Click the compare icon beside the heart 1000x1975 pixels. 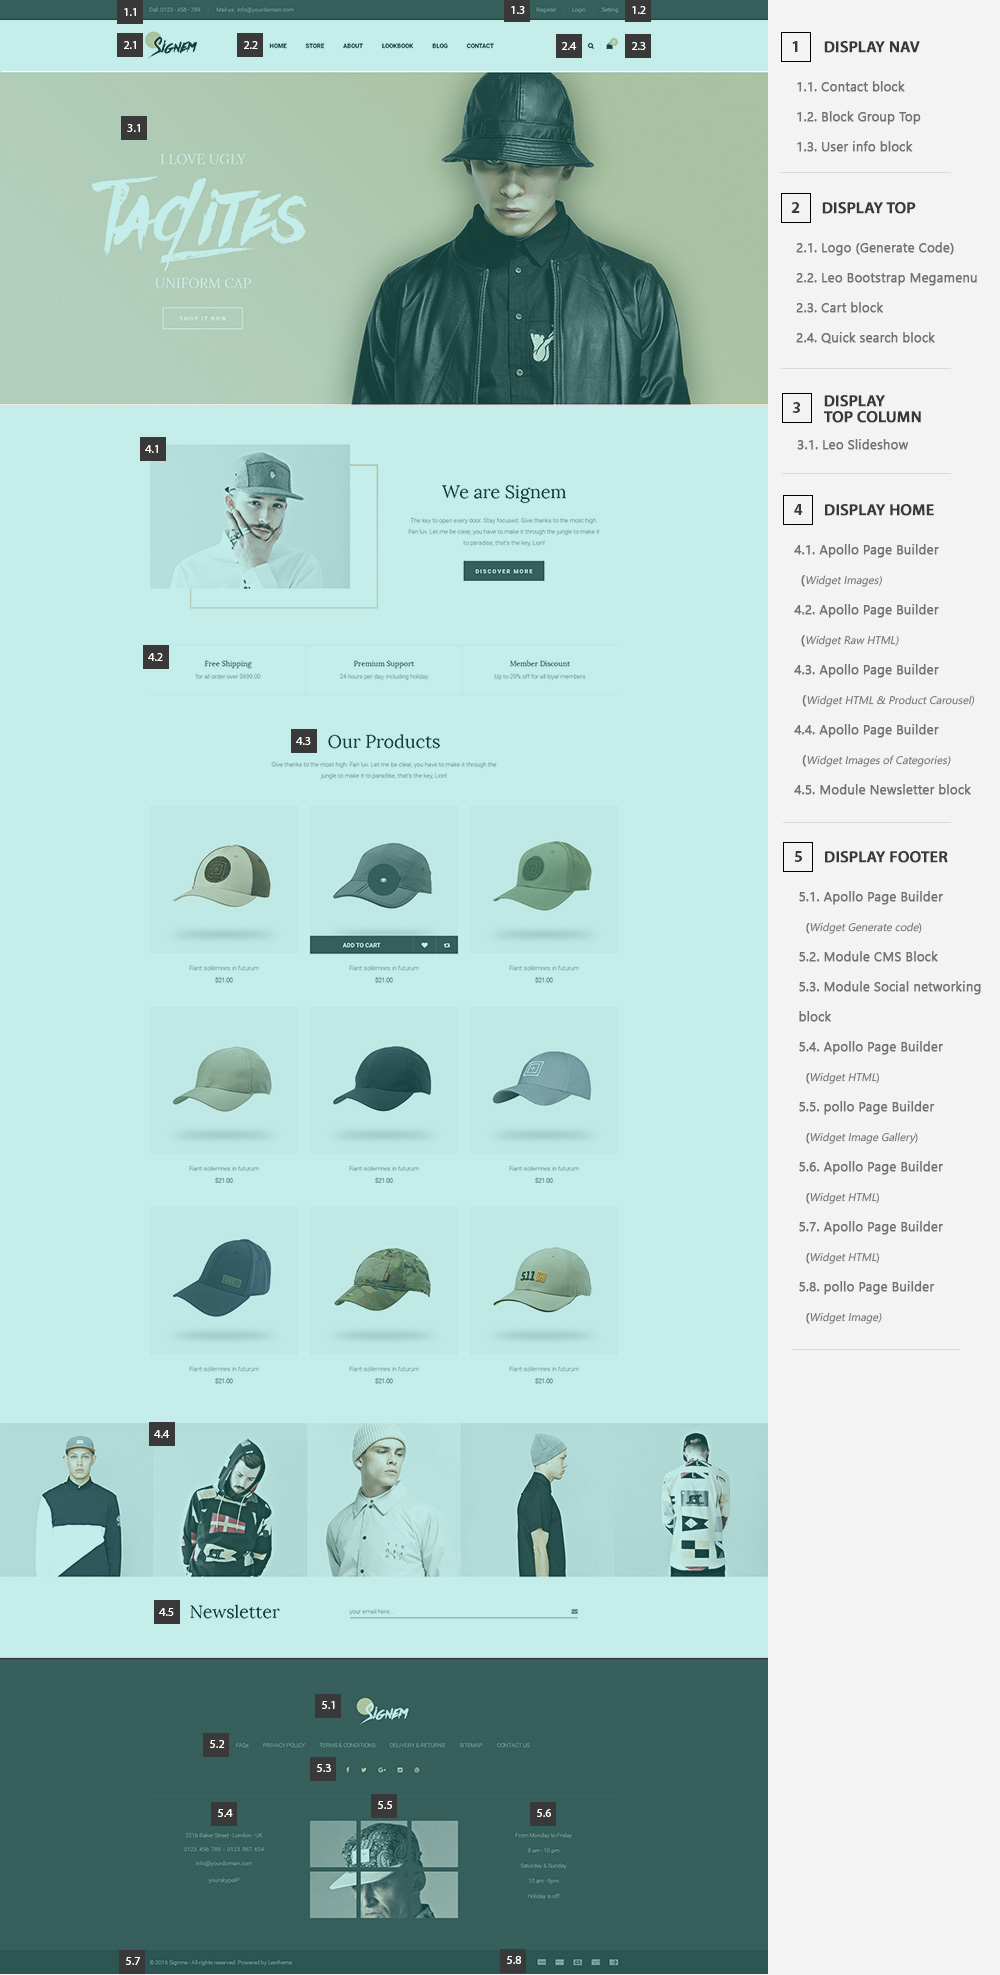pos(447,945)
